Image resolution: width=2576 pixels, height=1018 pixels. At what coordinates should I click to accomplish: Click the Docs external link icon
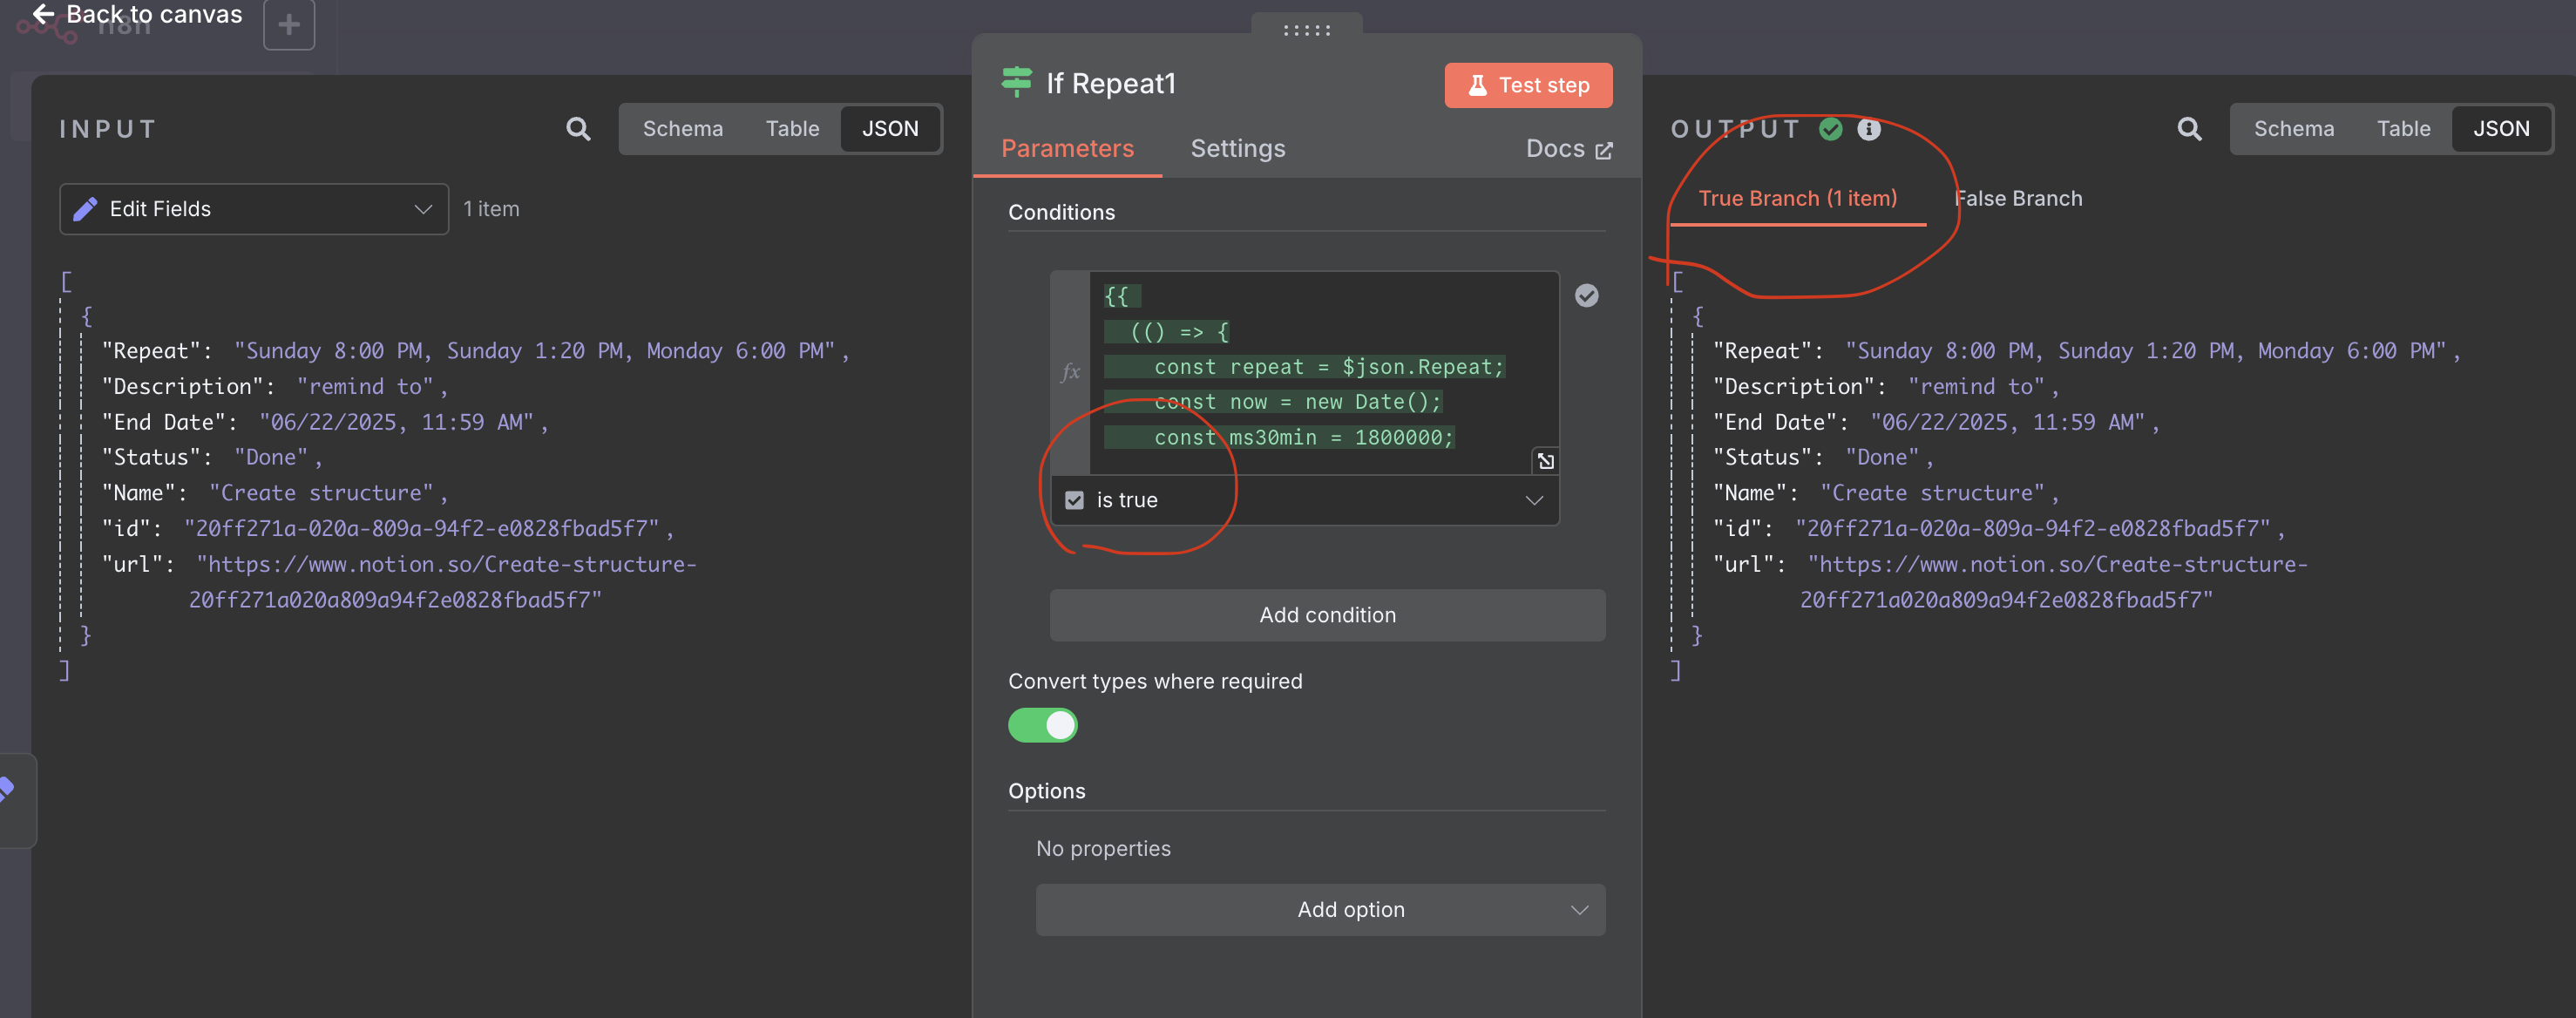1604,150
